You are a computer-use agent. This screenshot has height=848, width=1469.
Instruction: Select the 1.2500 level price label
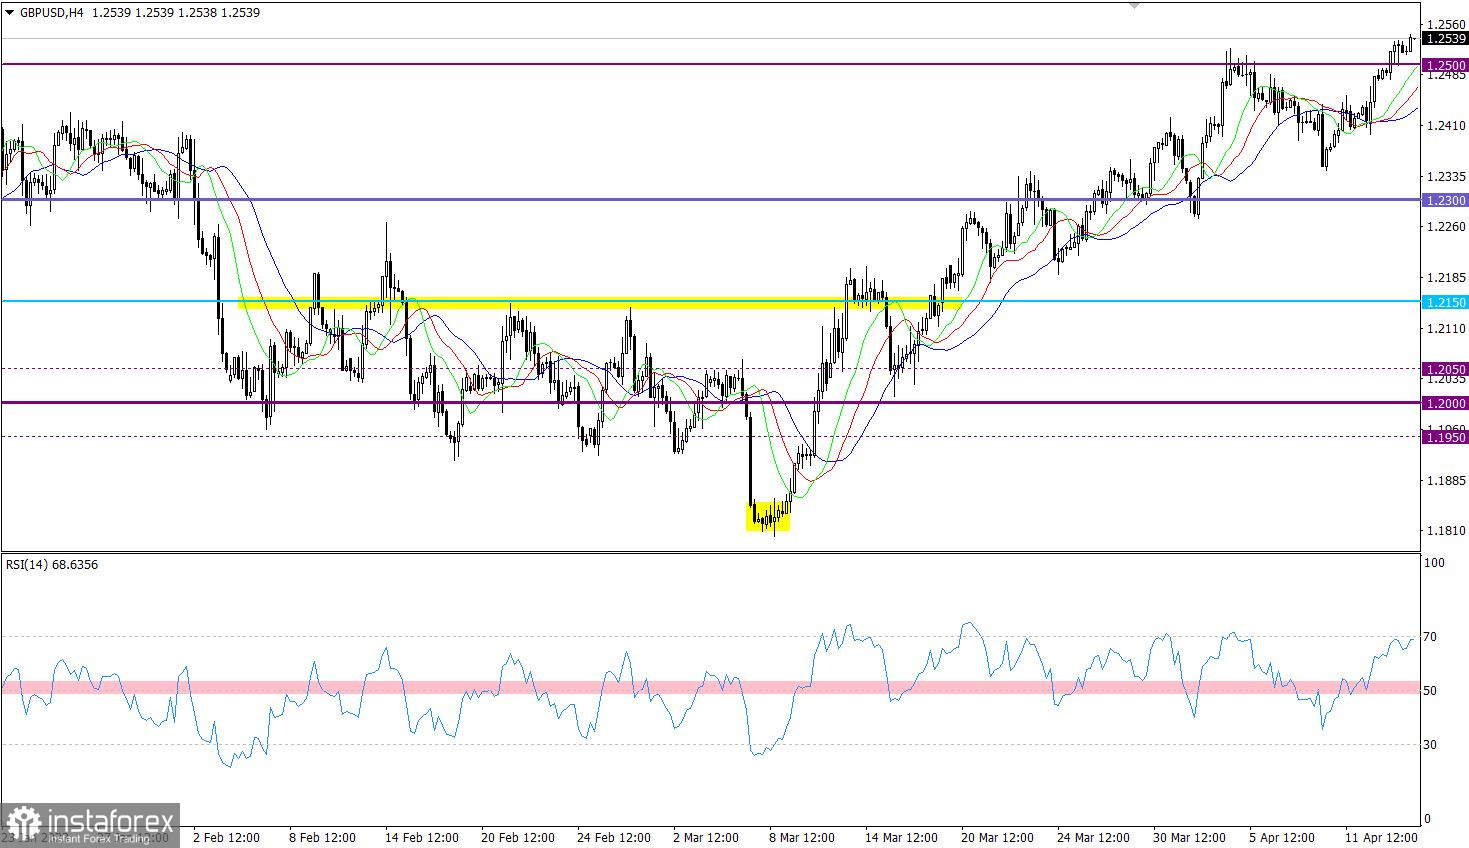[1445, 65]
